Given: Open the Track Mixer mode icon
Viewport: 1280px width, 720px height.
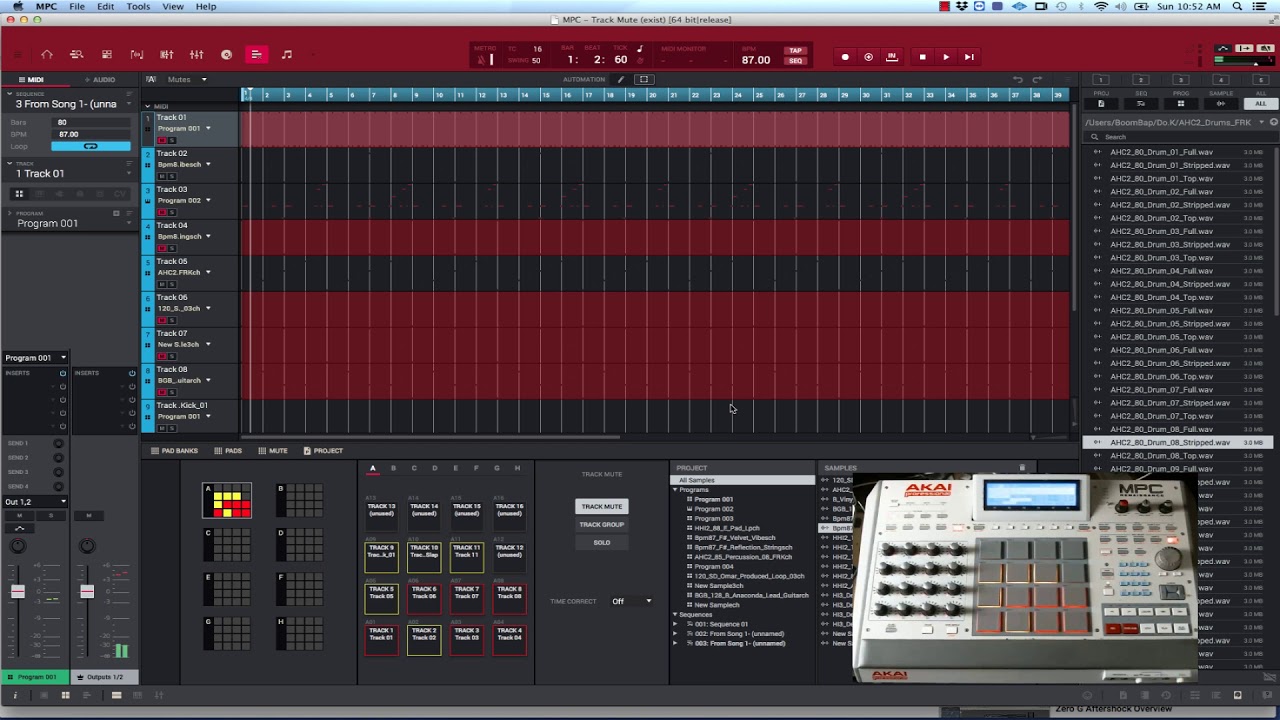Looking at the screenshot, I should [166, 55].
